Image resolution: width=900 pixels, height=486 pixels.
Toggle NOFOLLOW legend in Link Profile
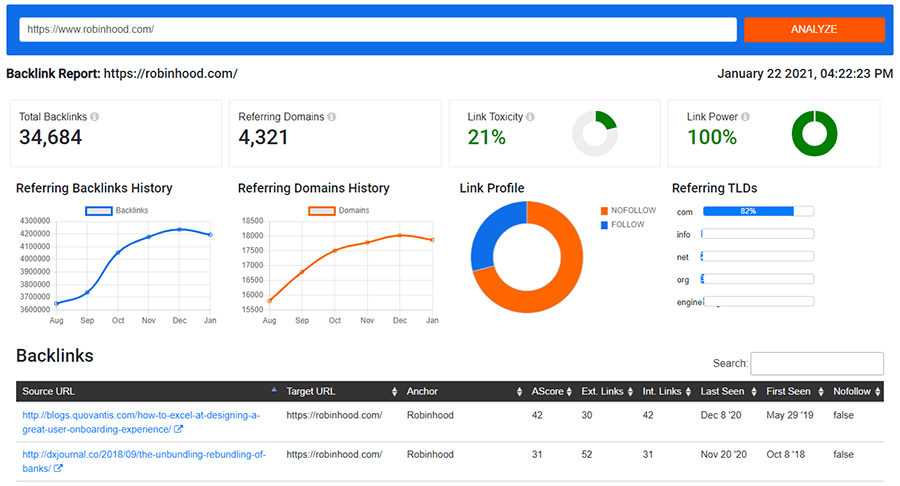[628, 211]
